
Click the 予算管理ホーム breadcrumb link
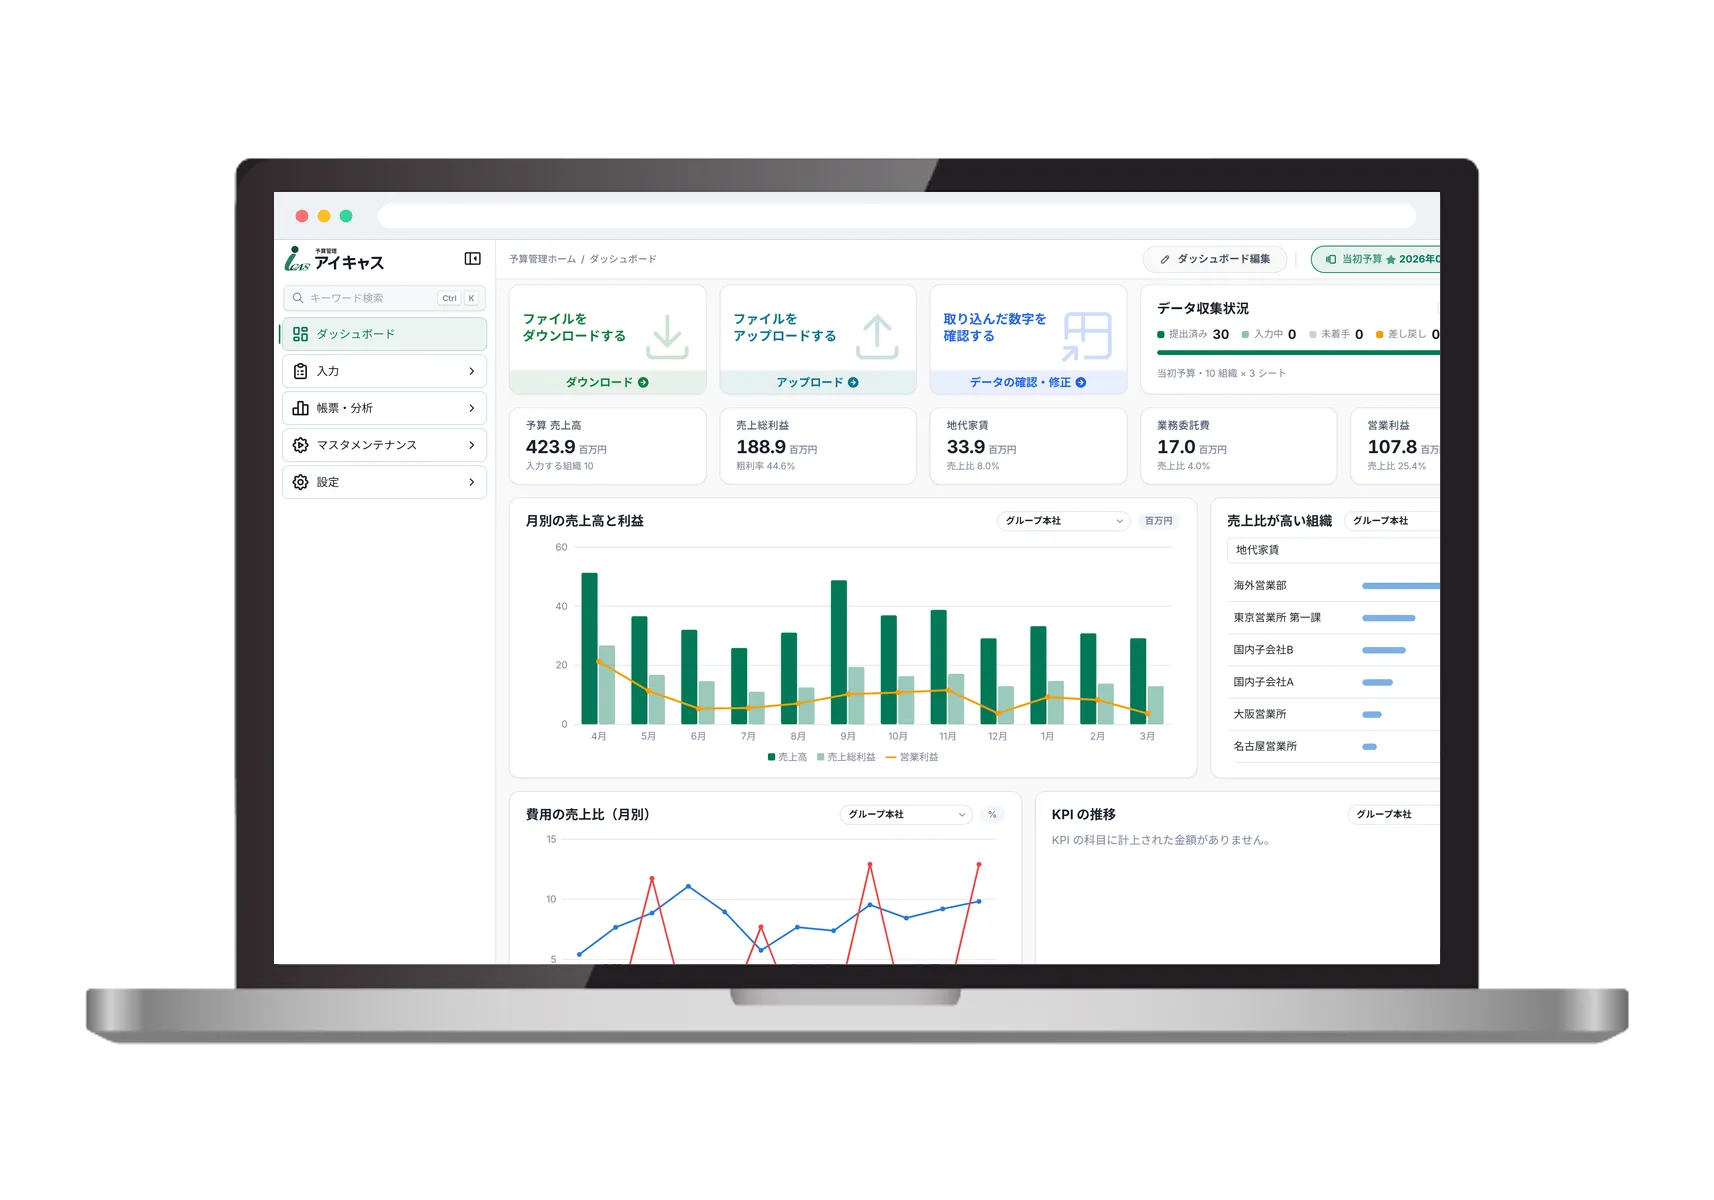click(x=543, y=259)
